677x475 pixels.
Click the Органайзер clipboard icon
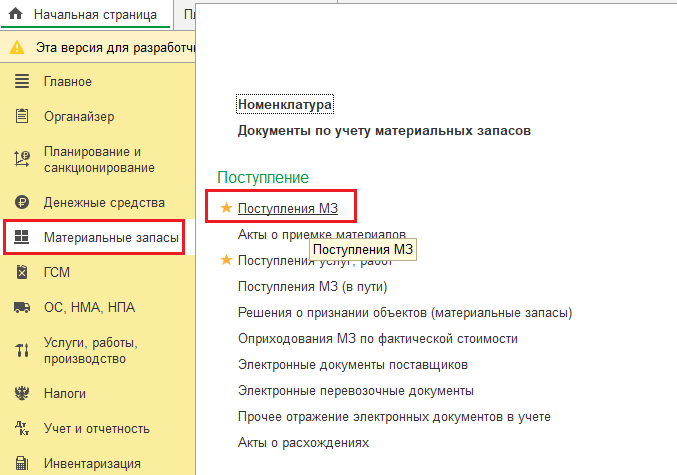pos(22,116)
